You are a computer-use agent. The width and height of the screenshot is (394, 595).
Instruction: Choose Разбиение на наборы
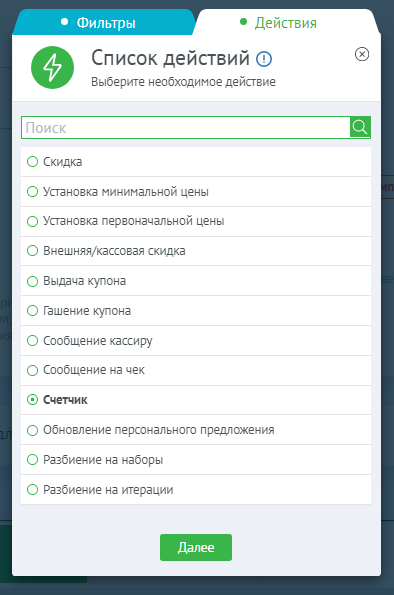pos(196,460)
